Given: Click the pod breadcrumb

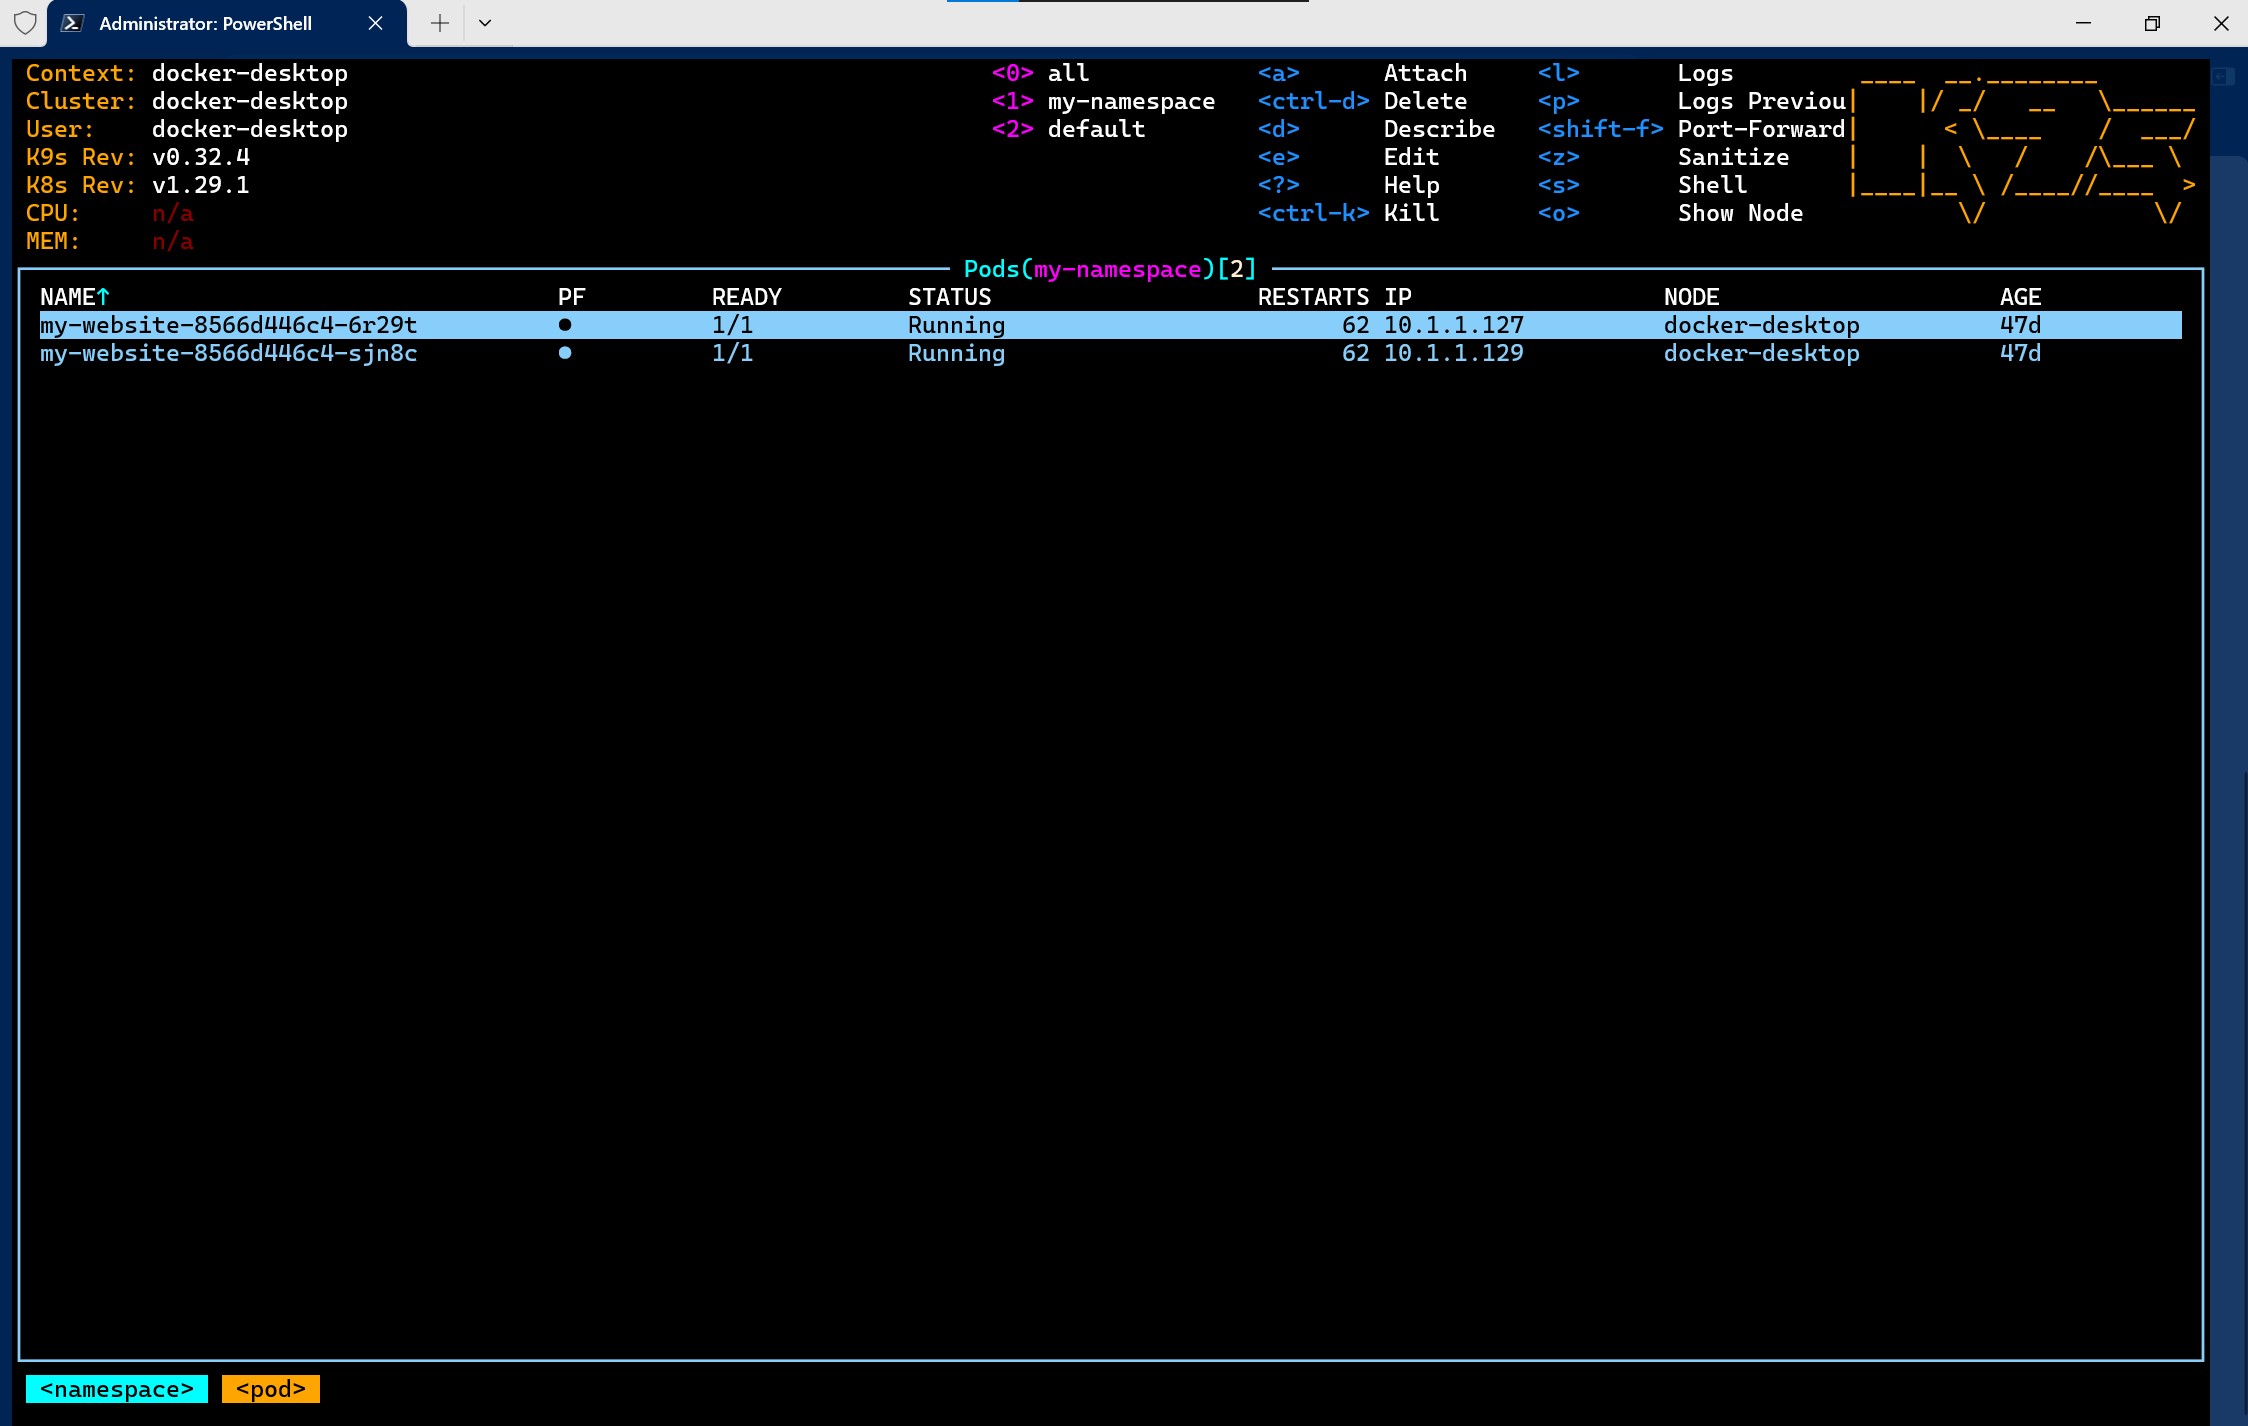Looking at the screenshot, I should [x=270, y=1389].
